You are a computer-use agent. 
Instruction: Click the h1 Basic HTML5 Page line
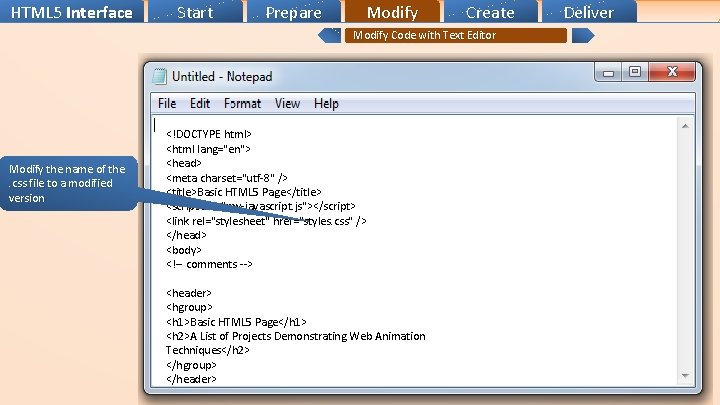pos(236,322)
